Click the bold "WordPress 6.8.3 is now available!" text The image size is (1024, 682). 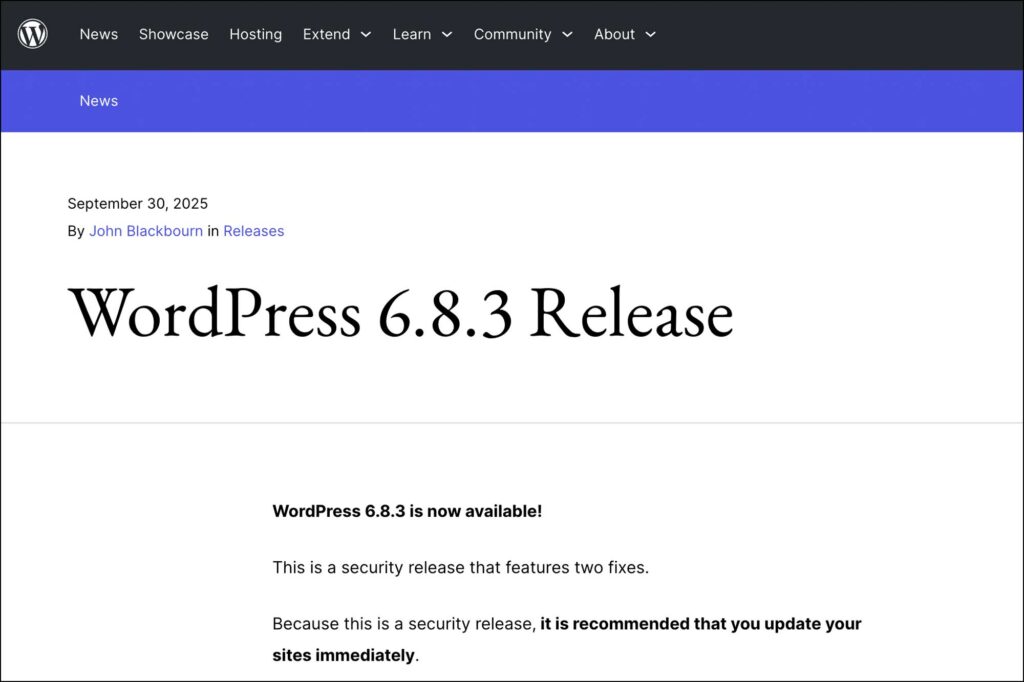[407, 511]
